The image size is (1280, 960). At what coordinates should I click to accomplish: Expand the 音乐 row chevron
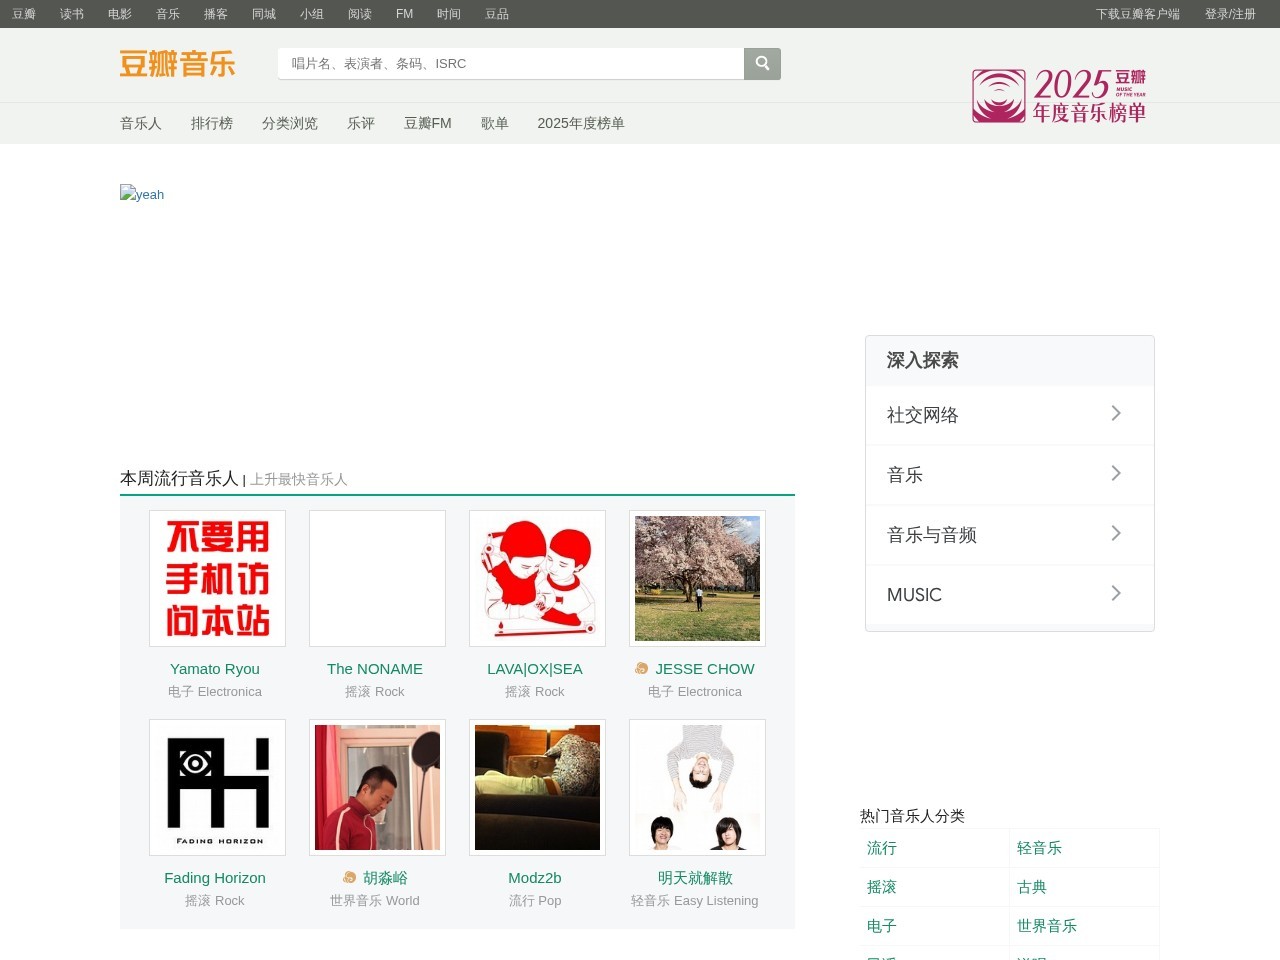[1116, 474]
